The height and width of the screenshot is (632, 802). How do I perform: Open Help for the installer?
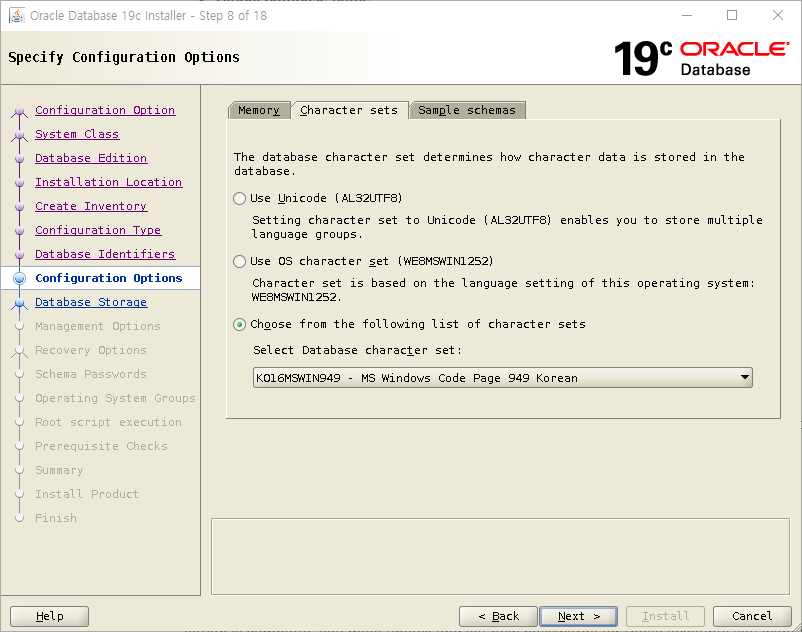(x=50, y=616)
